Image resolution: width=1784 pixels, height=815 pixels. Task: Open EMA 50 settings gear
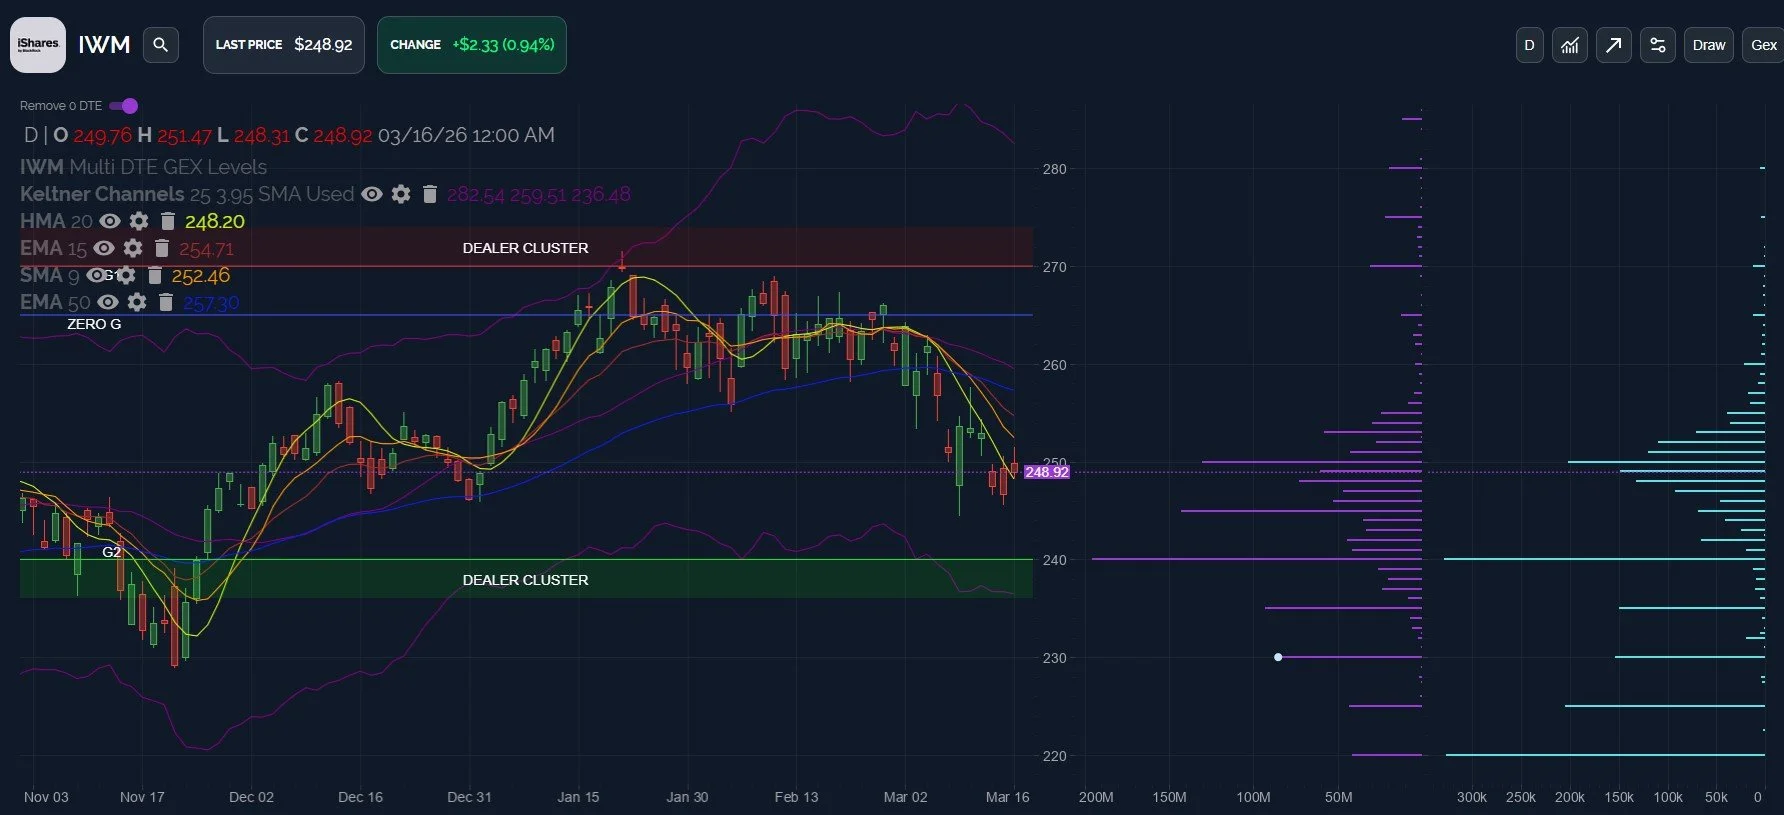137,302
